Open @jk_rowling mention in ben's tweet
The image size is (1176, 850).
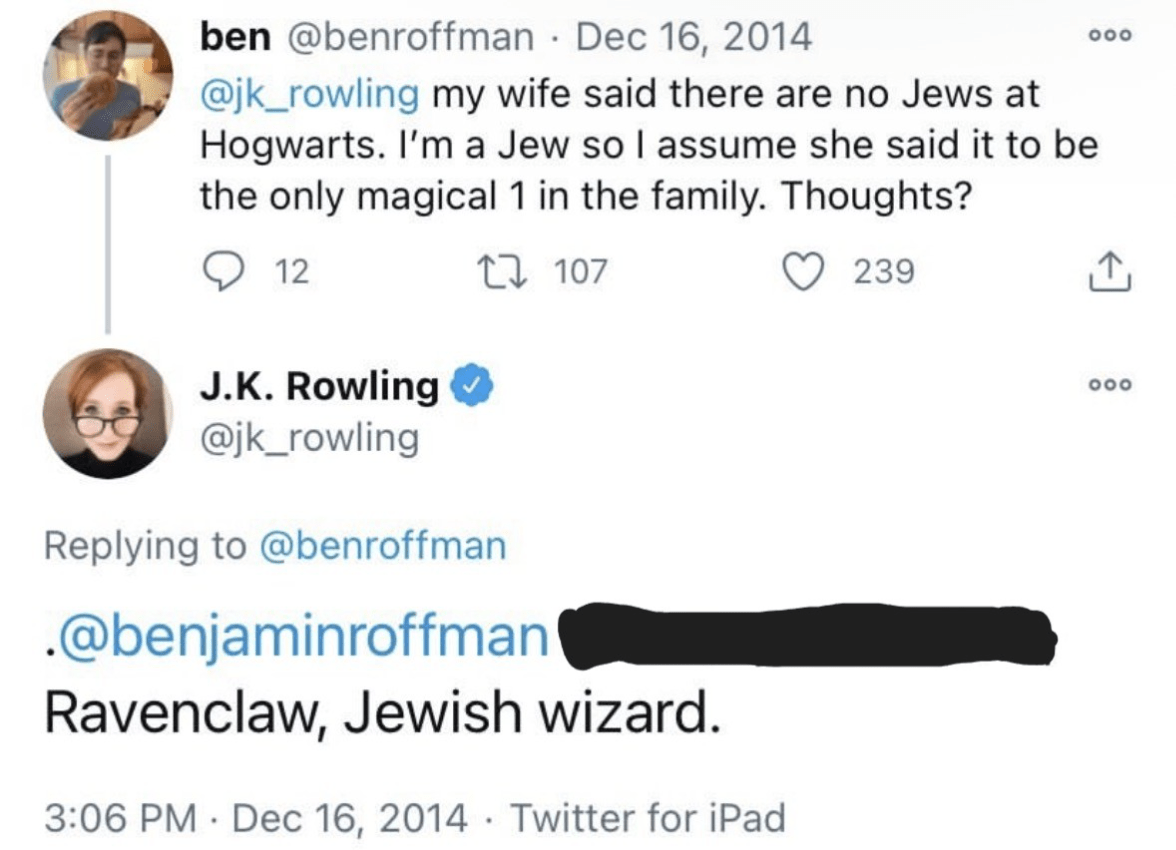(309, 95)
